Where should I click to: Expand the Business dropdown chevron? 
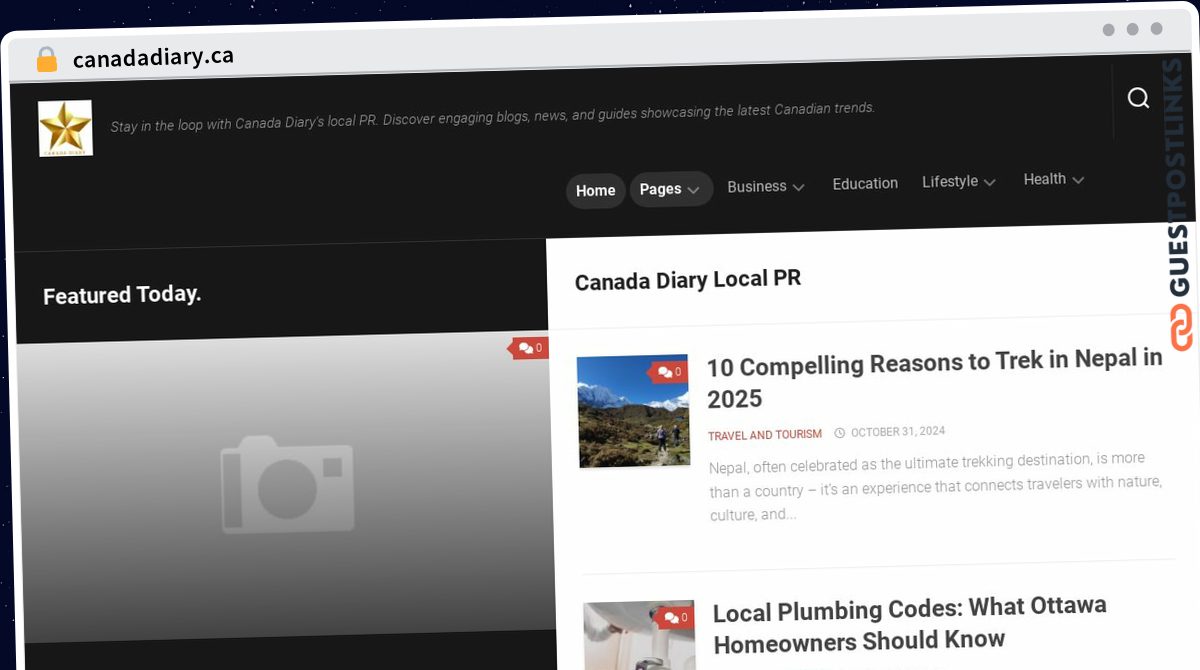point(798,187)
